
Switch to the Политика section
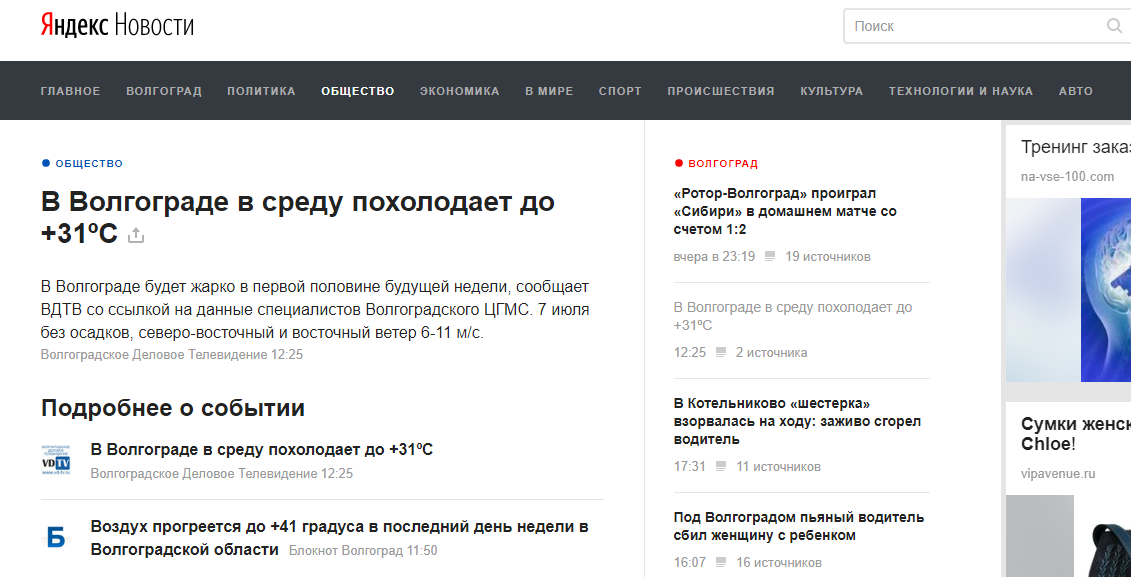pyautogui.click(x=261, y=91)
